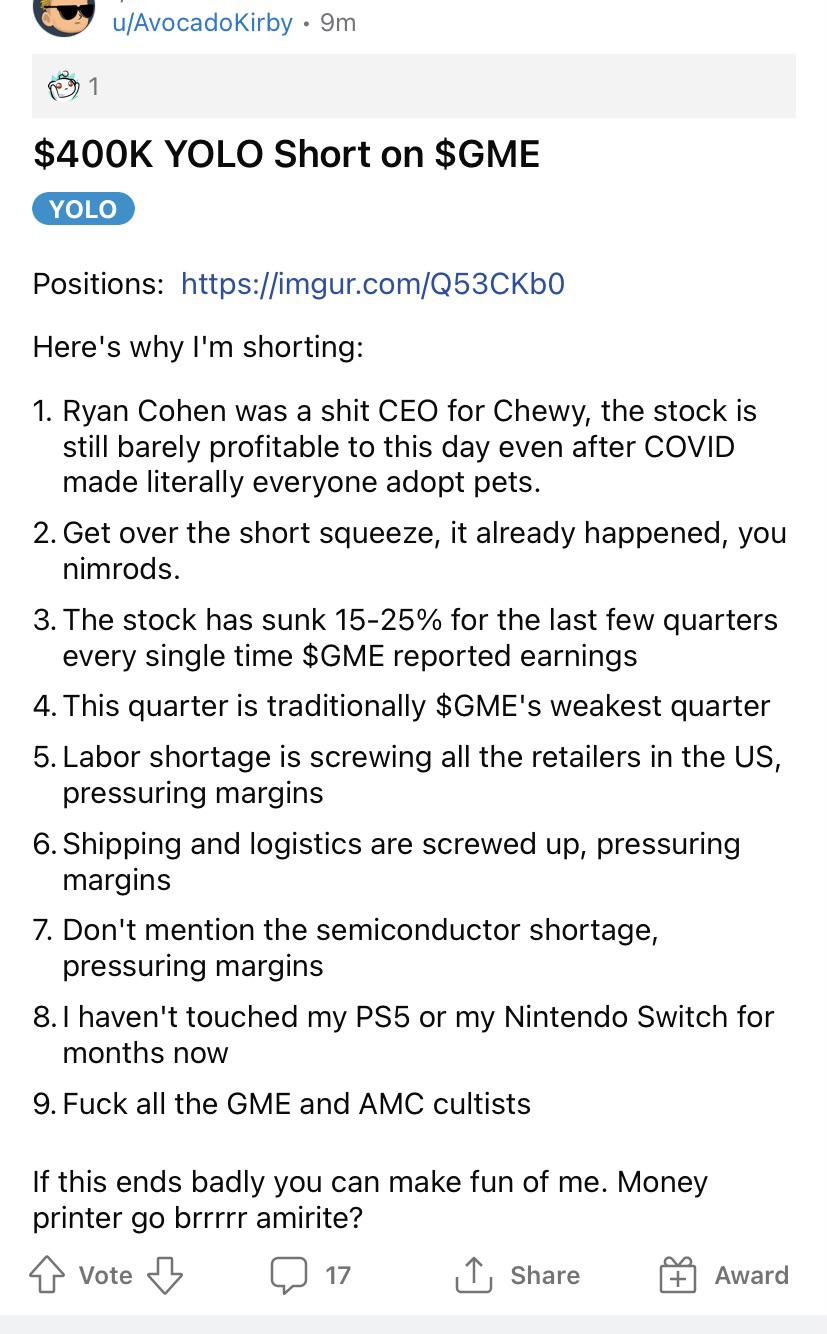Screen dimensions: 827x1334
Task: Tap the gift box award icon
Action: click(677, 1276)
